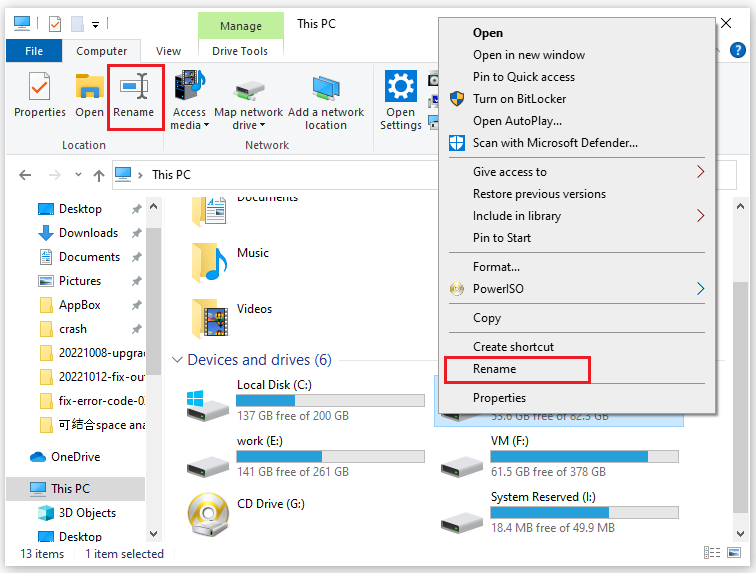
Task: Open the recent locations dropdown arrow
Action: [78, 175]
